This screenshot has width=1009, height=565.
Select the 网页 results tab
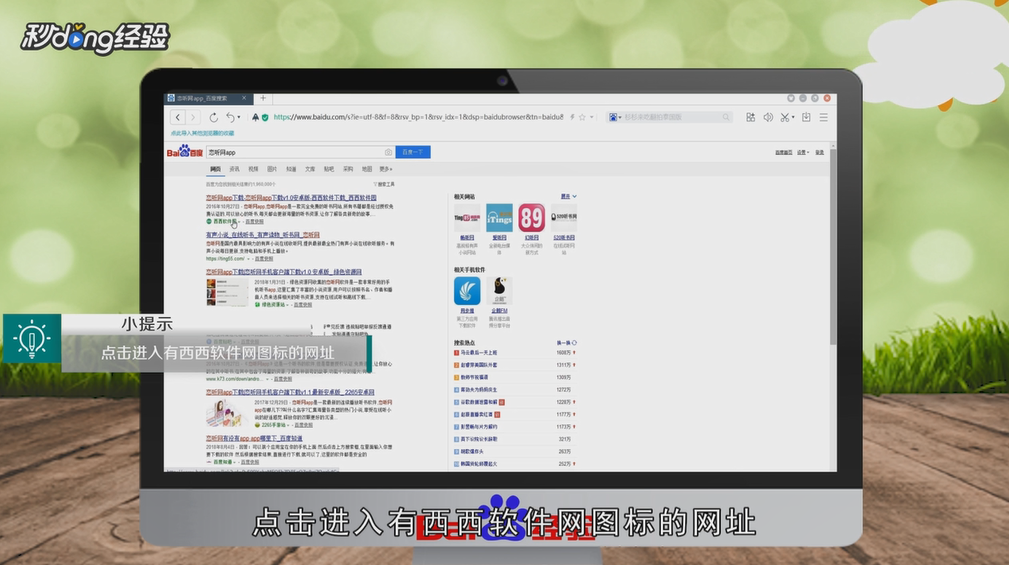click(x=216, y=169)
